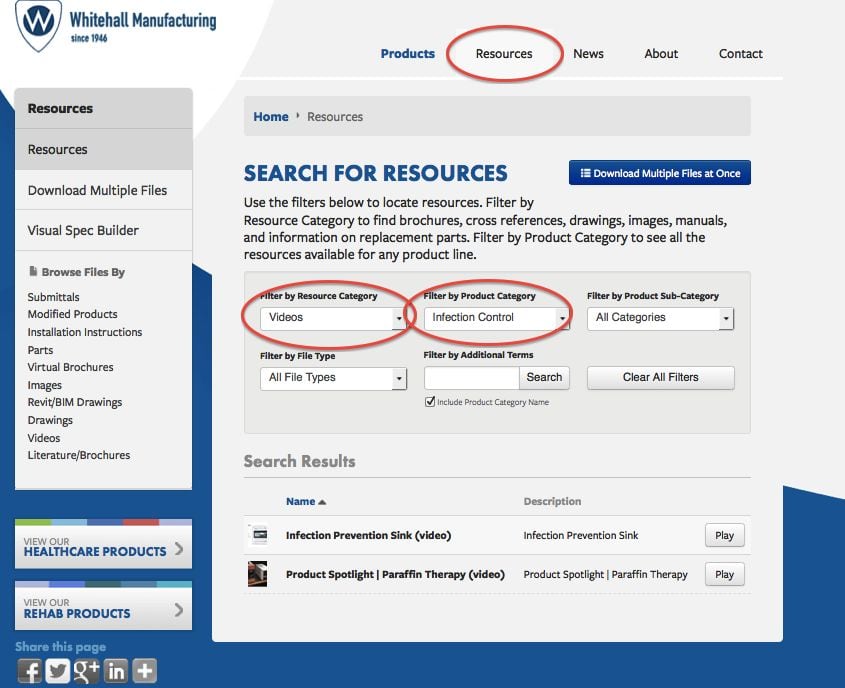Browse files by Installation Instructions
The image size is (845, 688).
[x=85, y=332]
